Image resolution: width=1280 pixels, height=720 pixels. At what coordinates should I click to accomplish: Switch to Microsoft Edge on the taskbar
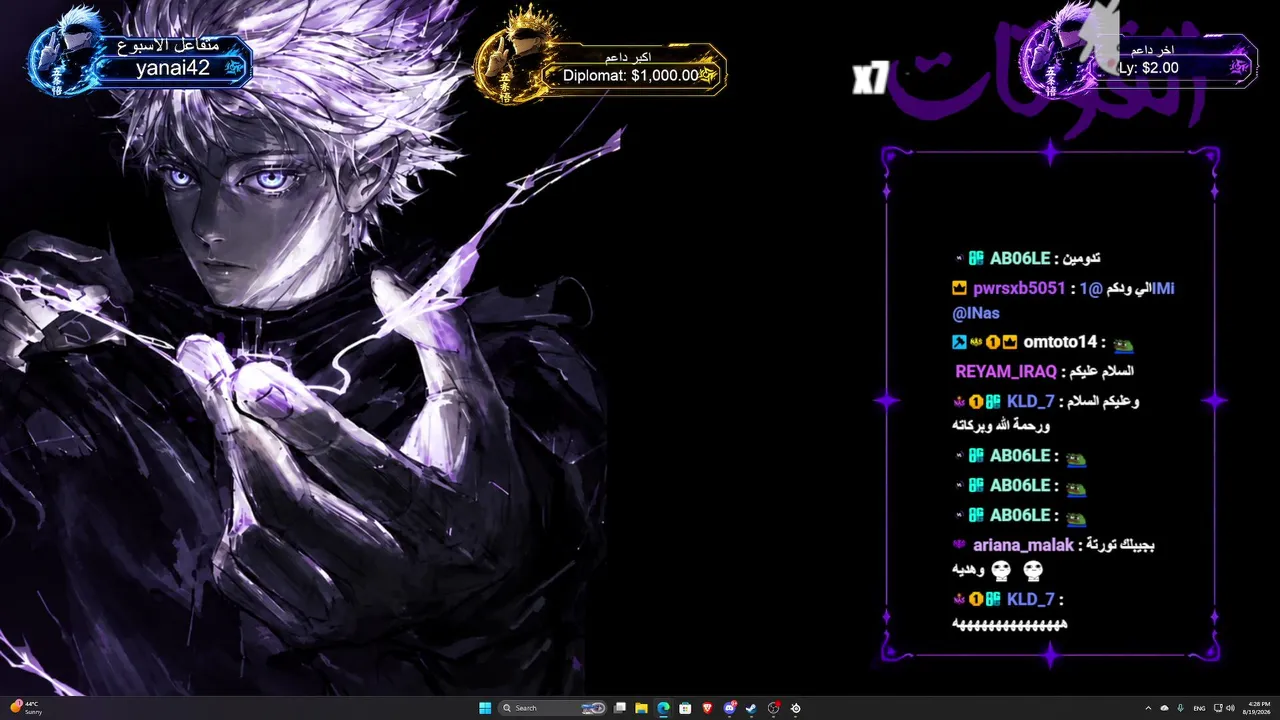tap(663, 708)
